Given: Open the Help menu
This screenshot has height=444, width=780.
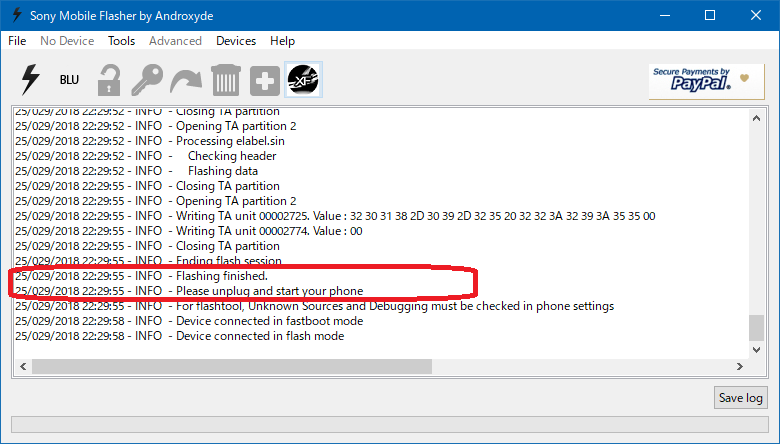Looking at the screenshot, I should pos(283,41).
